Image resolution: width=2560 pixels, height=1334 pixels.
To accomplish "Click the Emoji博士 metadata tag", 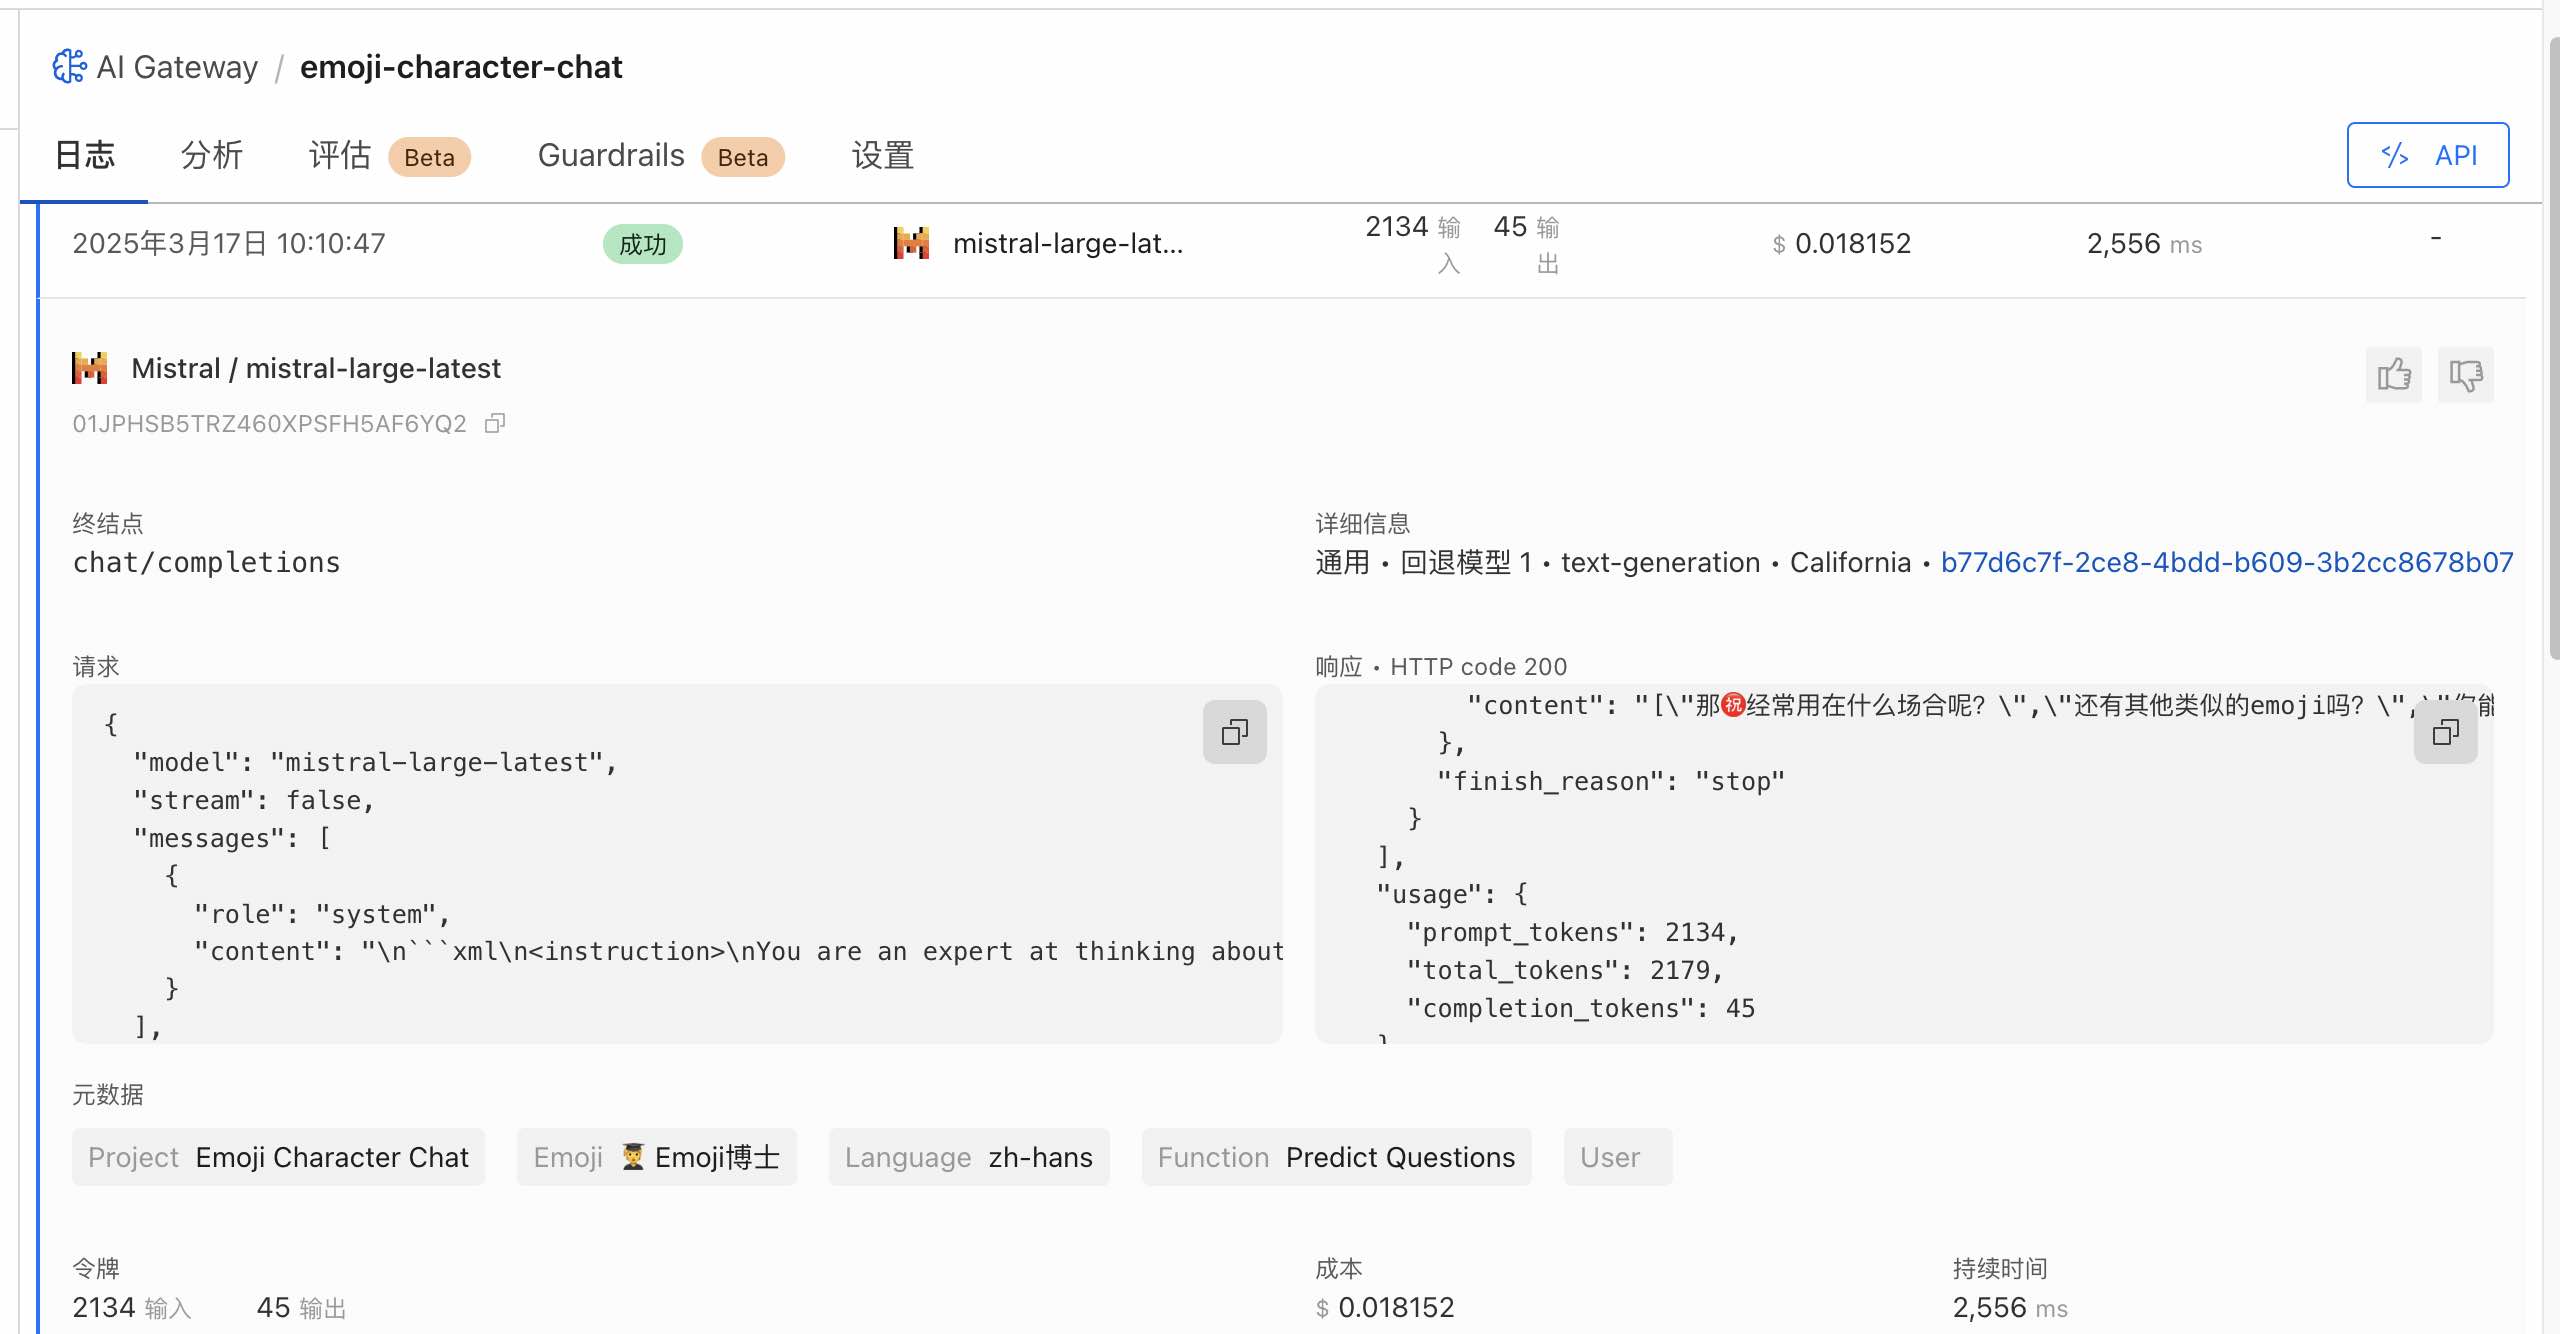I will pyautogui.click(x=656, y=1157).
